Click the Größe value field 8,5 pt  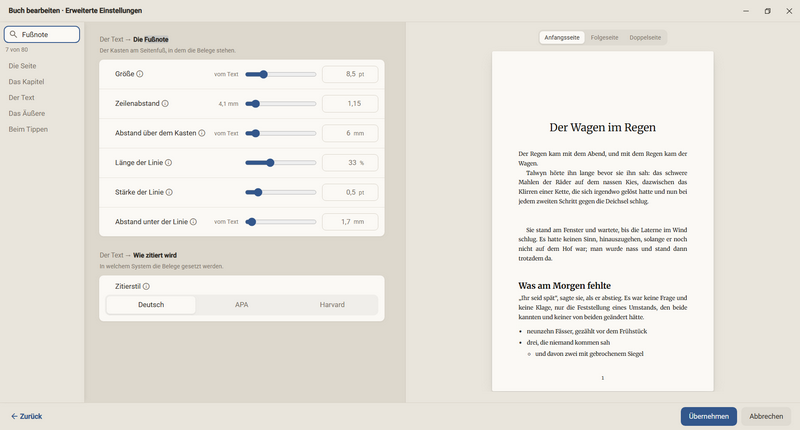pyautogui.click(x=350, y=74)
